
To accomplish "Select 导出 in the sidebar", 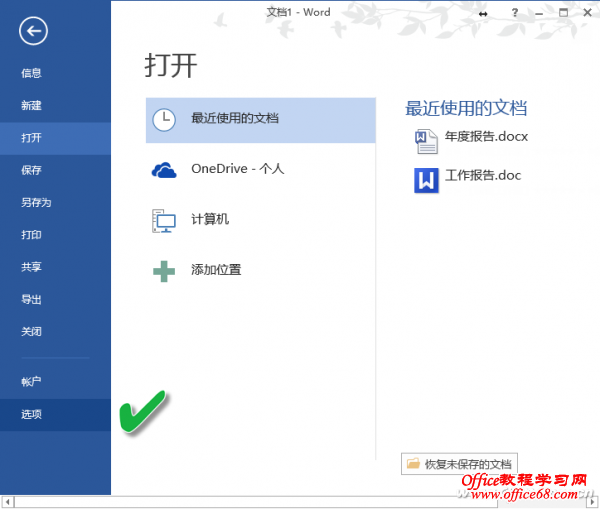I will click(55, 299).
